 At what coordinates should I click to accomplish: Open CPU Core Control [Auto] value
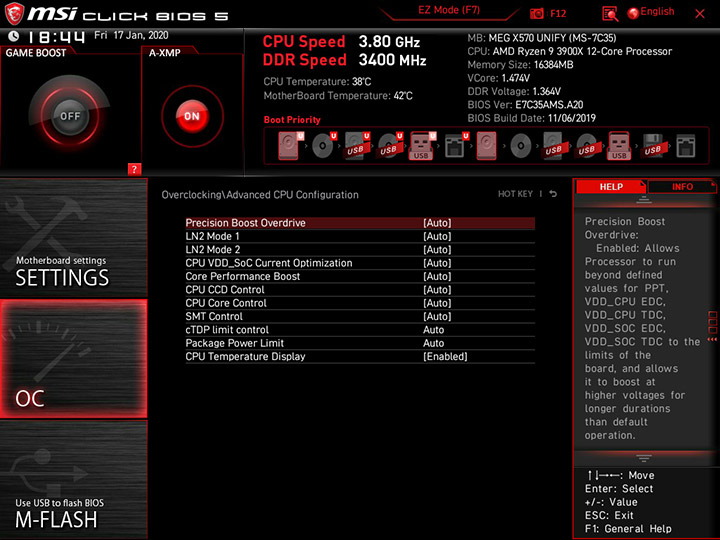point(437,303)
